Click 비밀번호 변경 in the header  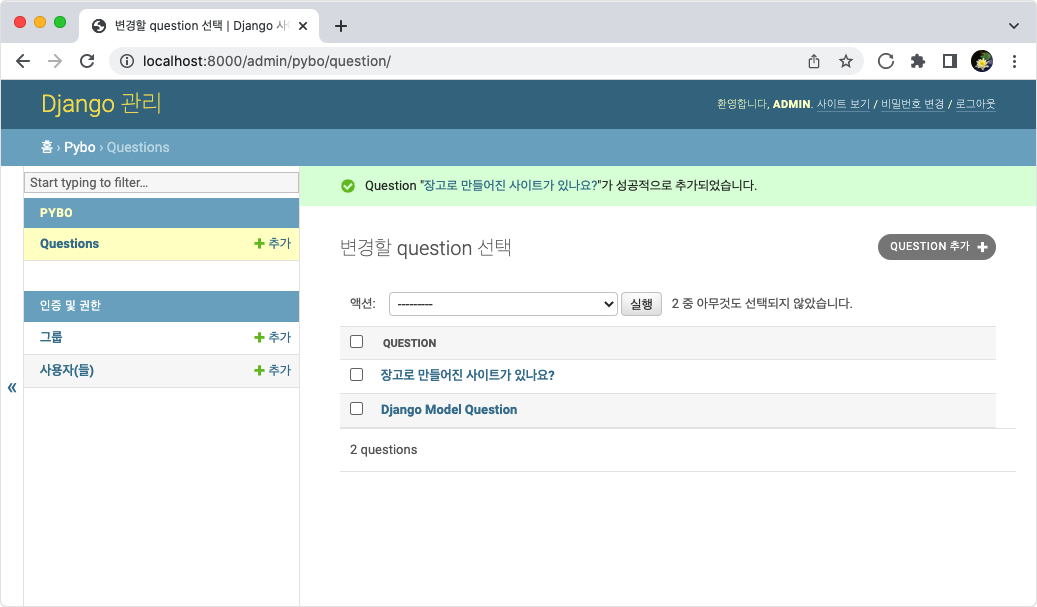pos(913,104)
